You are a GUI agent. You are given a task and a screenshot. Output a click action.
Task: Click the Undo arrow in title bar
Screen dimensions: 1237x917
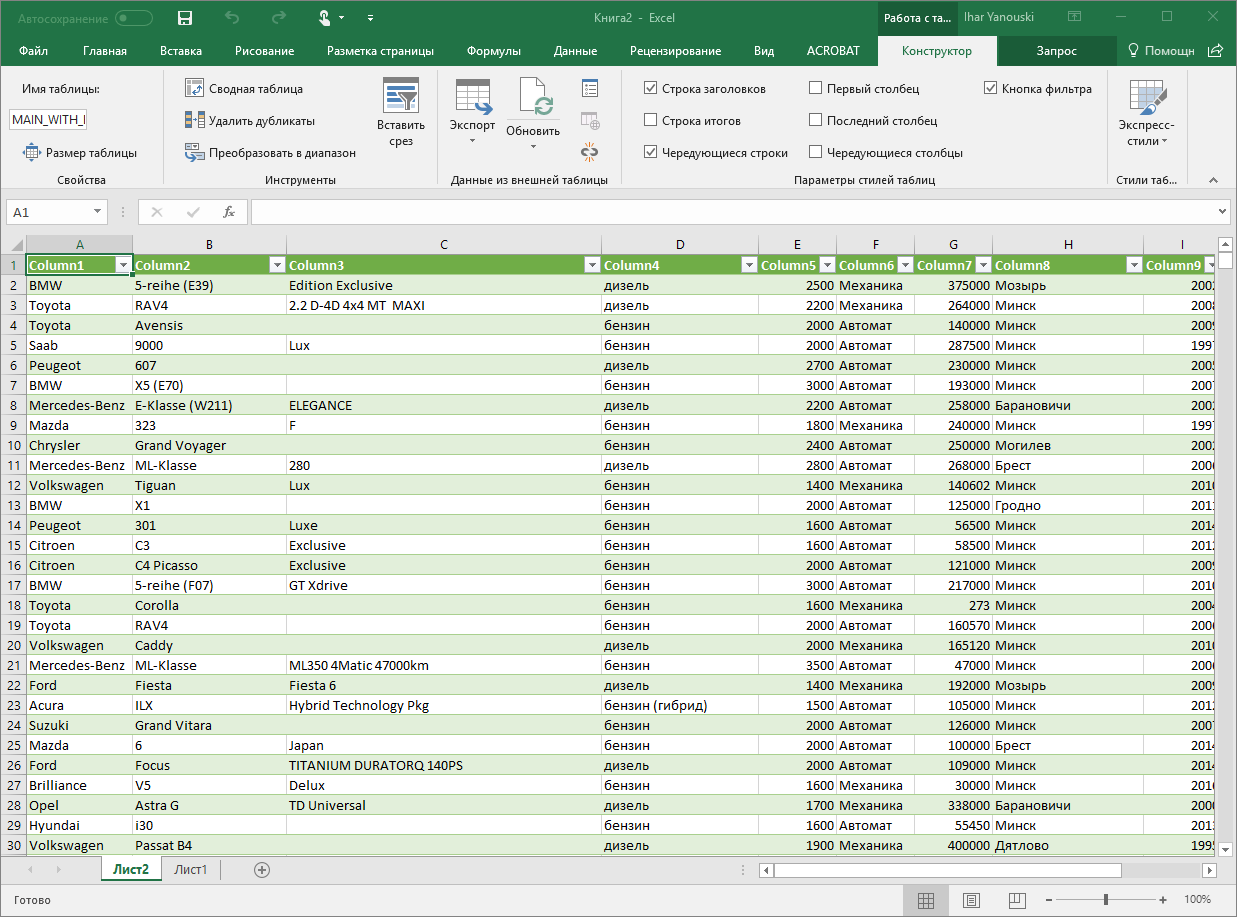point(232,18)
